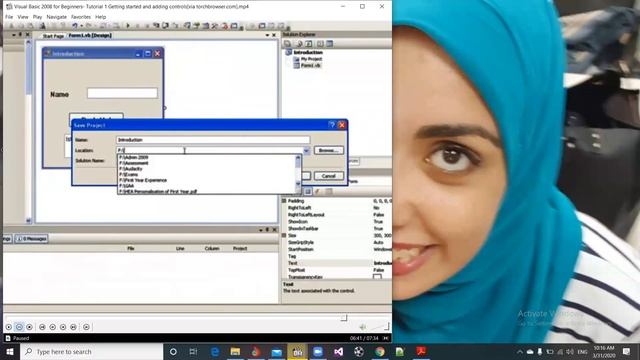The image size is (640, 360).
Task: Click the Play button in media player
Action: 9,327
